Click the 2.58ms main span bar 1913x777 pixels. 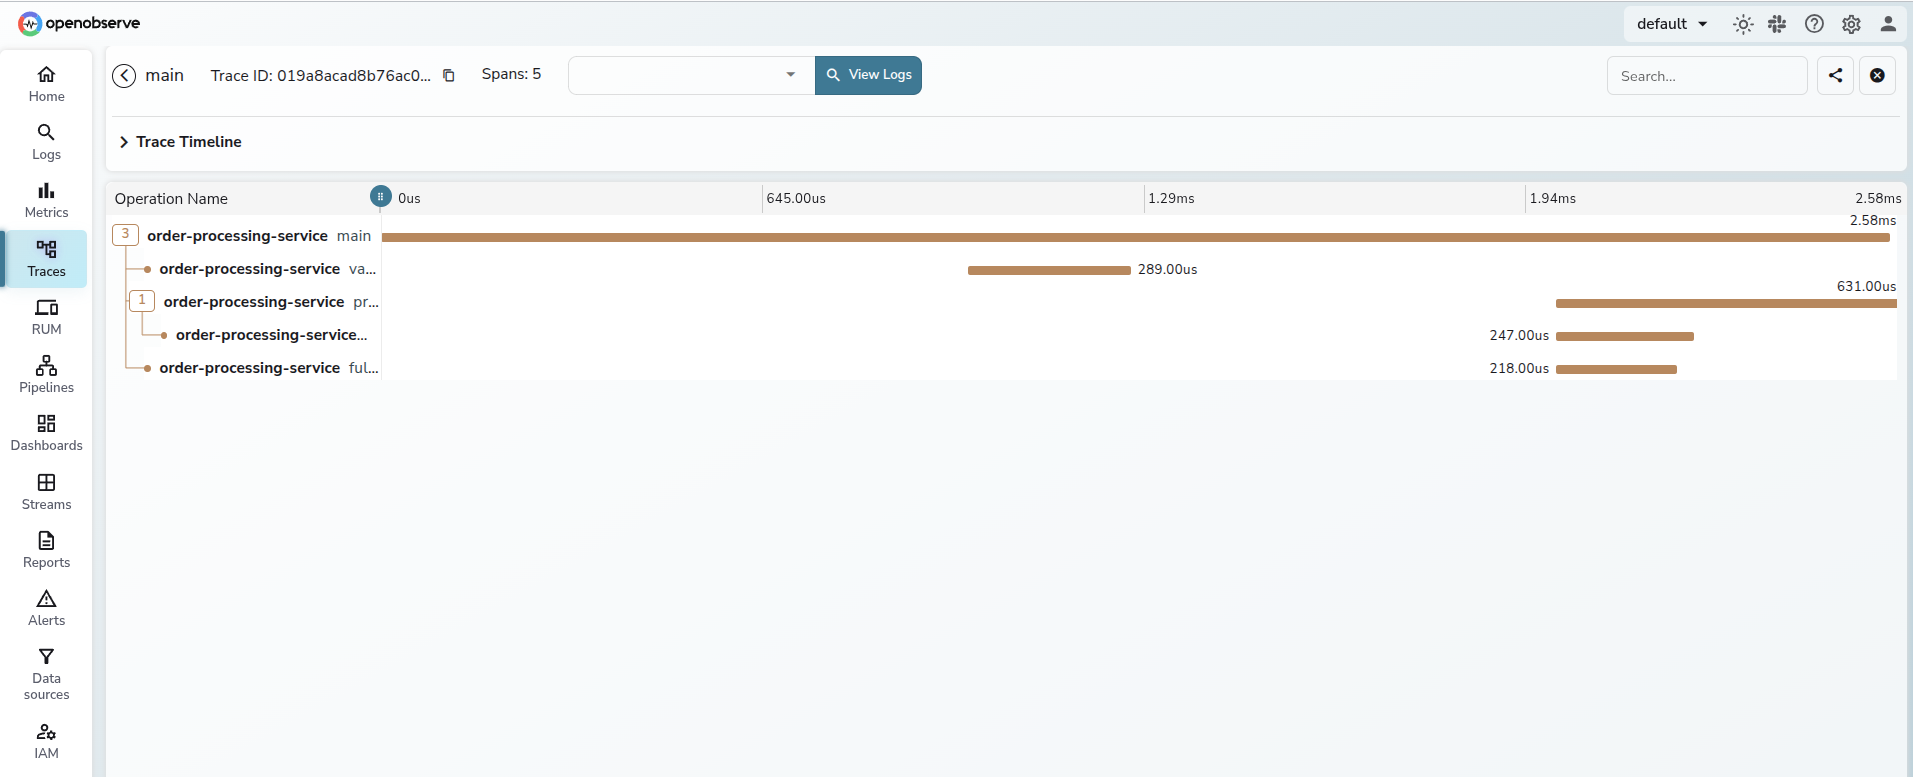point(1136,238)
